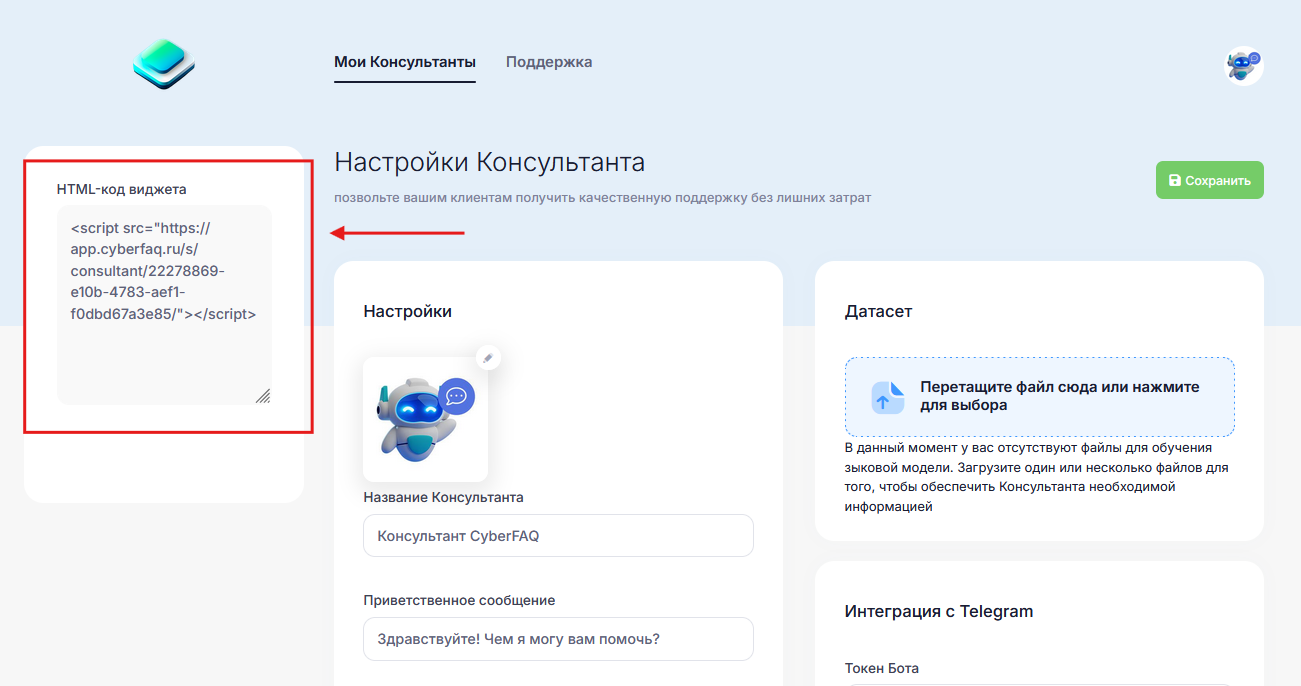Grab the widget code textarea resize handle
Viewport: 1301px width, 686px height.
263,396
